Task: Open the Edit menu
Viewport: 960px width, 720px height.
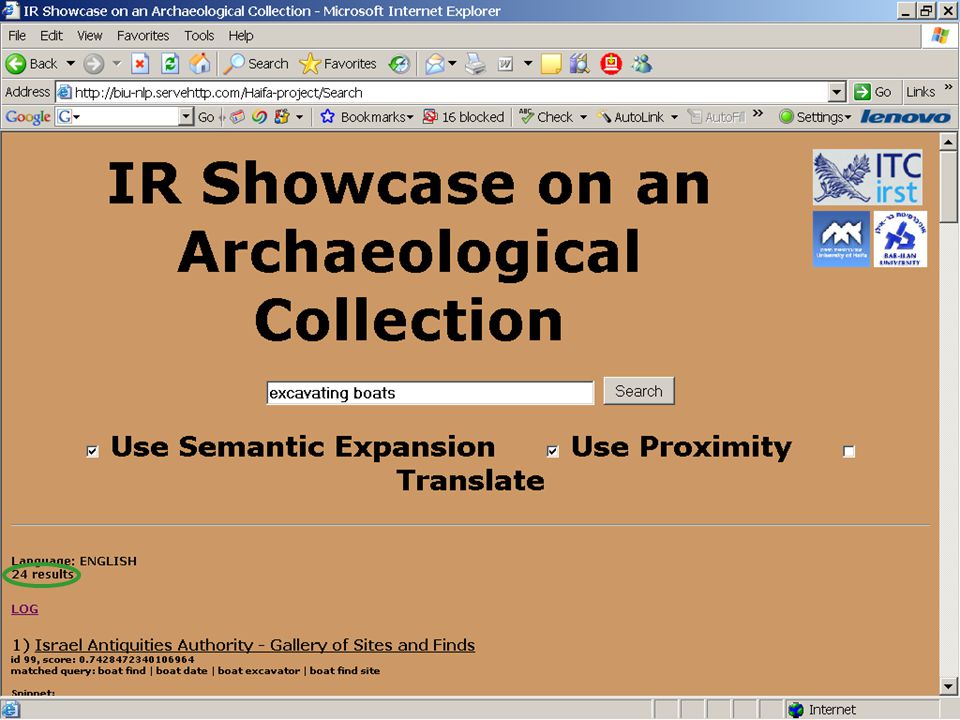Action: pyautogui.click(x=51, y=36)
